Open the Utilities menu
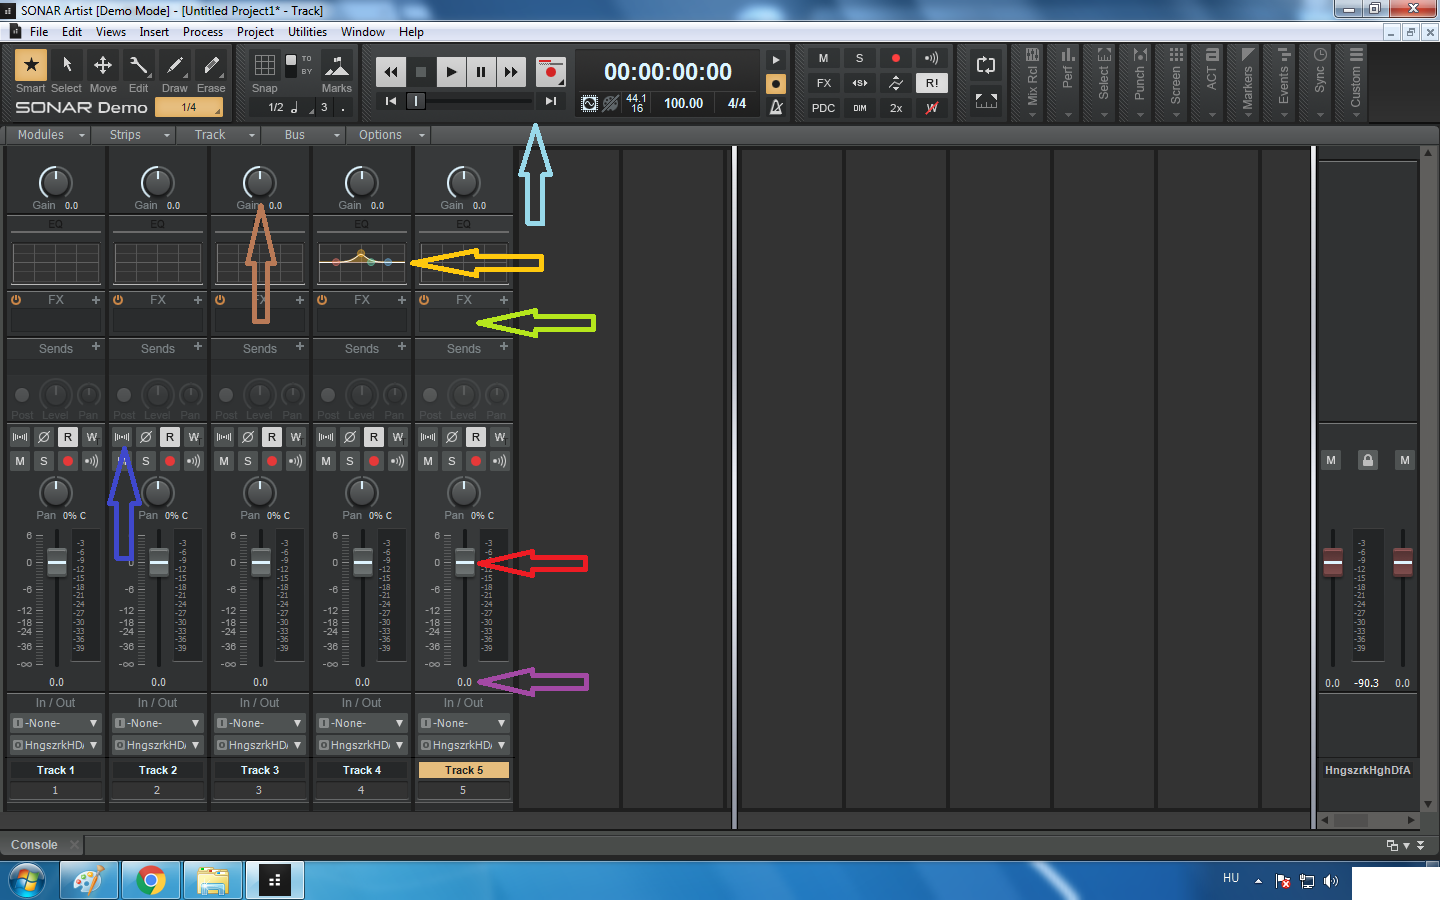 click(307, 32)
